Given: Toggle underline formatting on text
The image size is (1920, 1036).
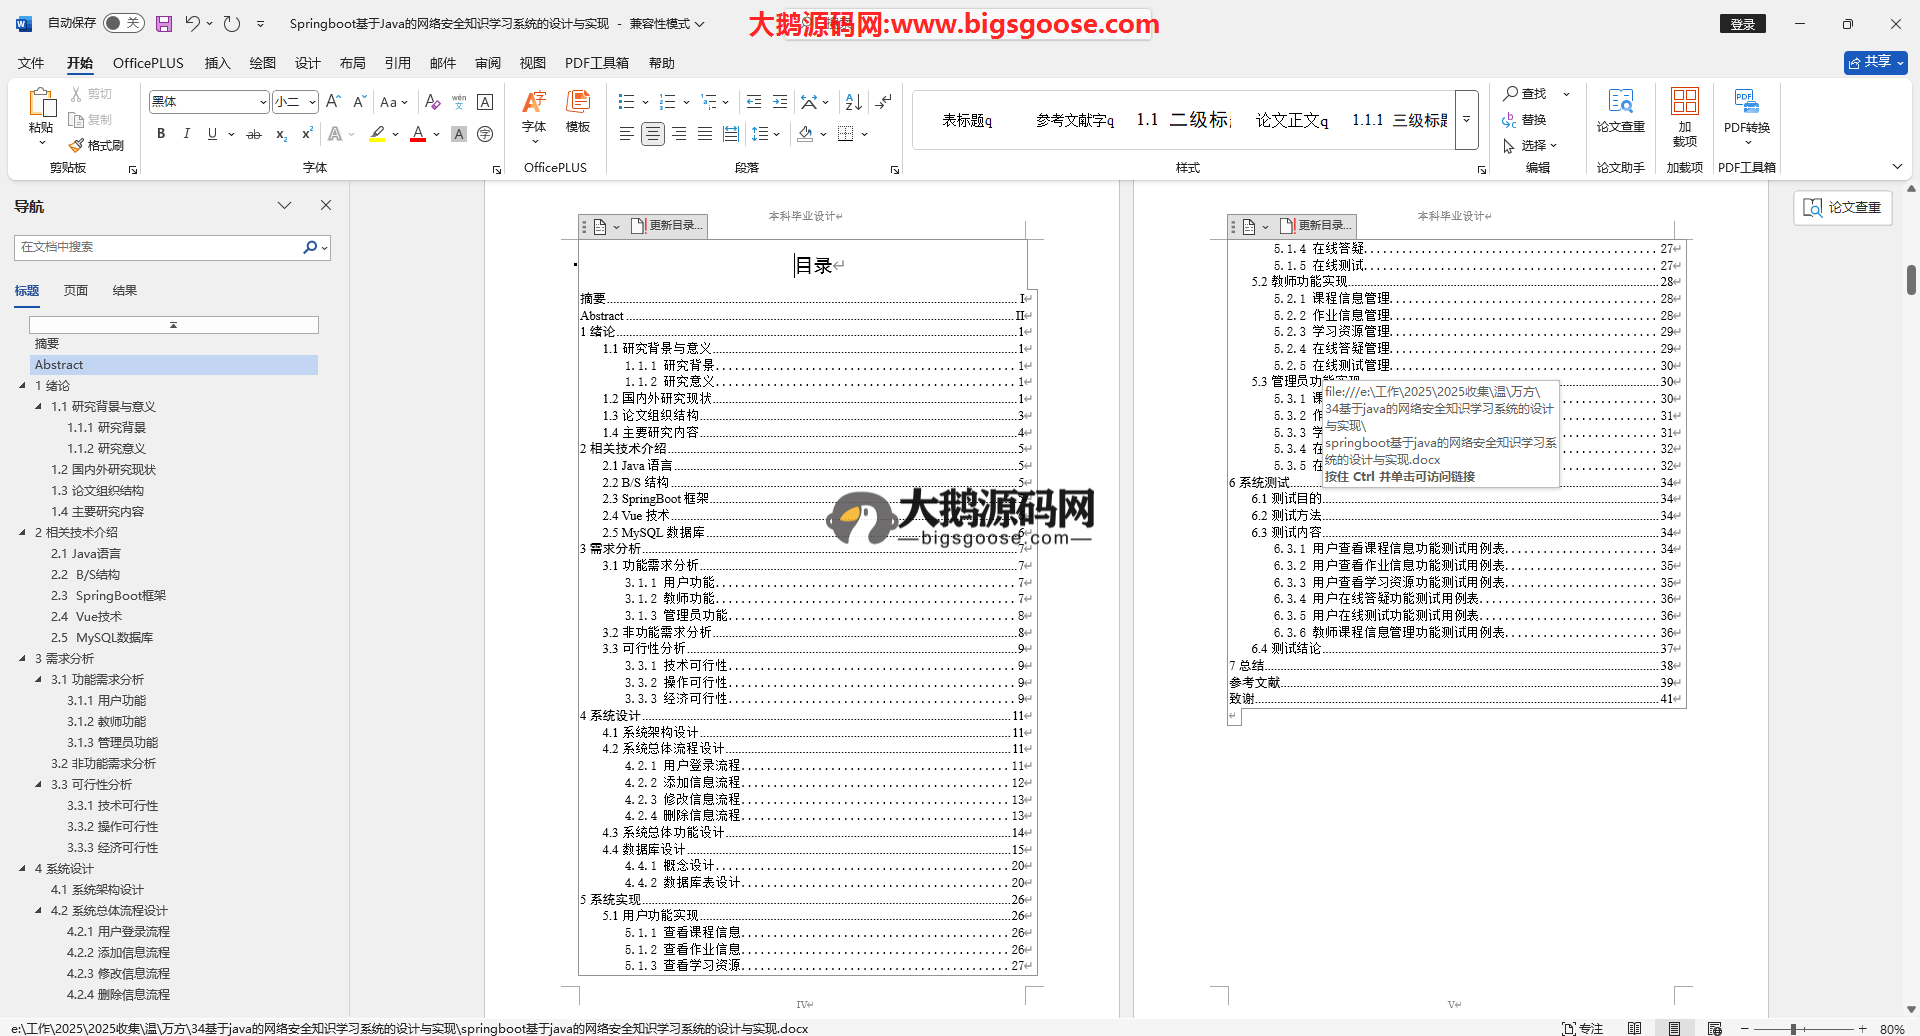Looking at the screenshot, I should 212,134.
